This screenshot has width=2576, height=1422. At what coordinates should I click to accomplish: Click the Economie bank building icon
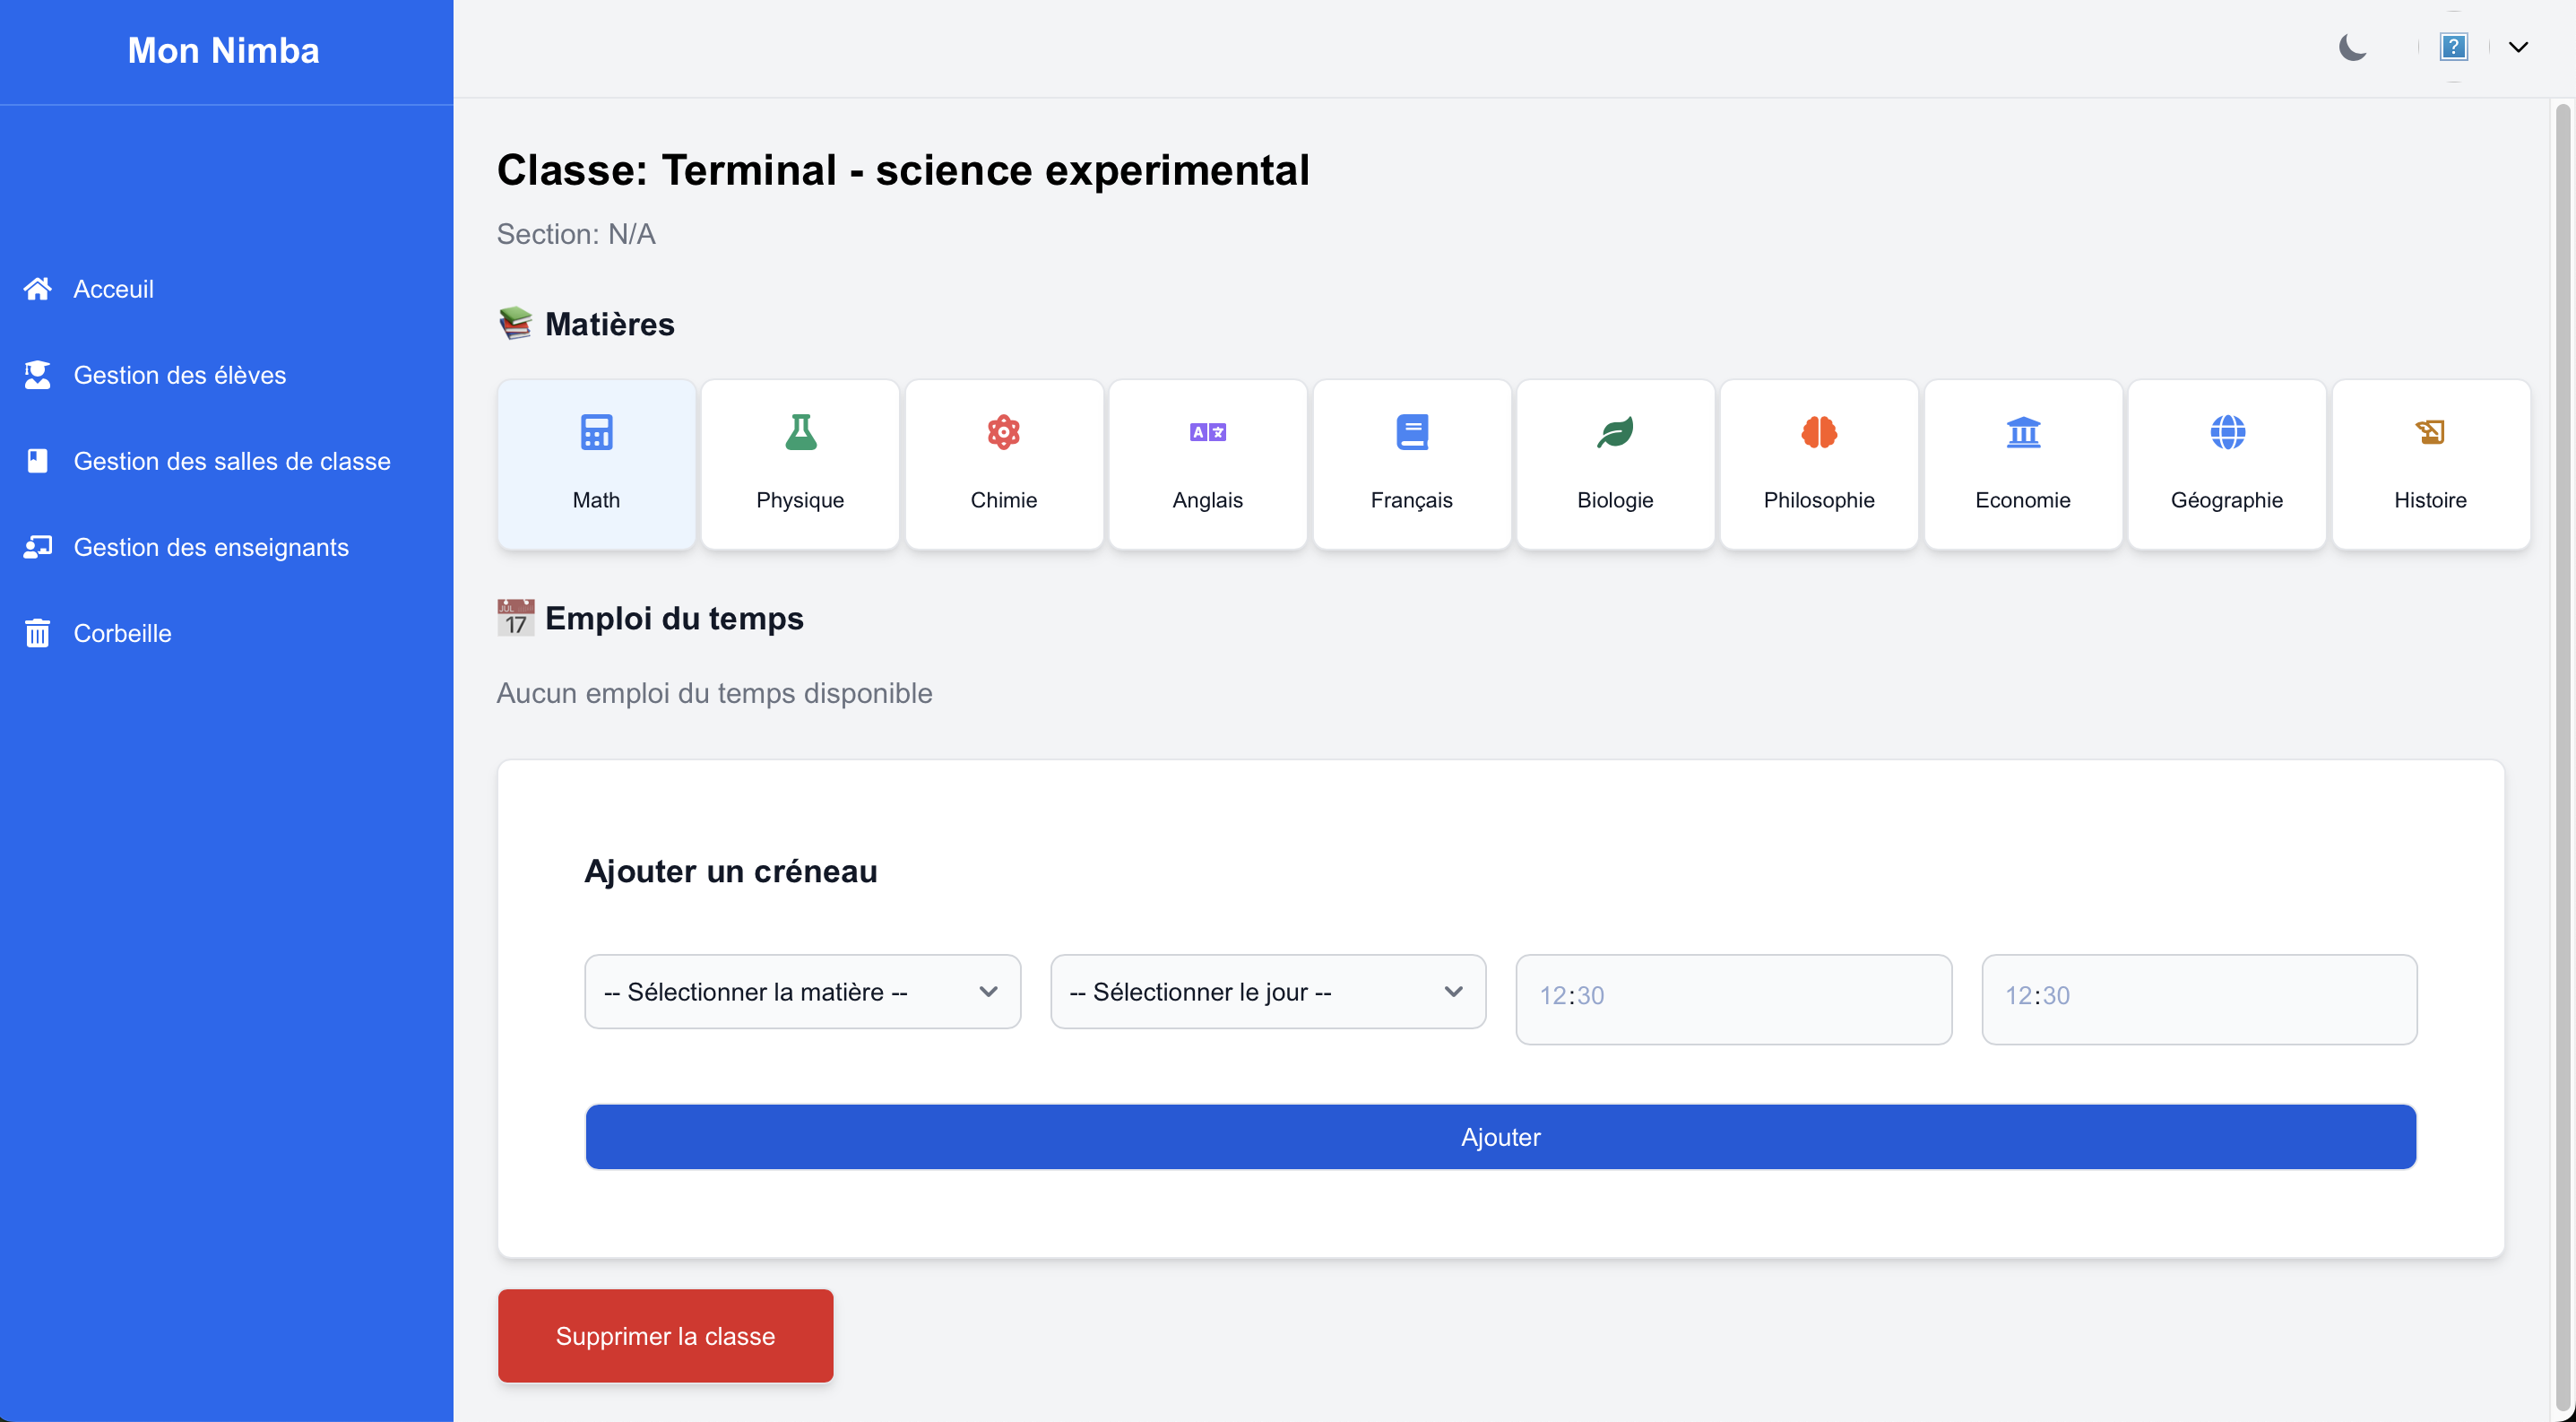pos(2023,432)
